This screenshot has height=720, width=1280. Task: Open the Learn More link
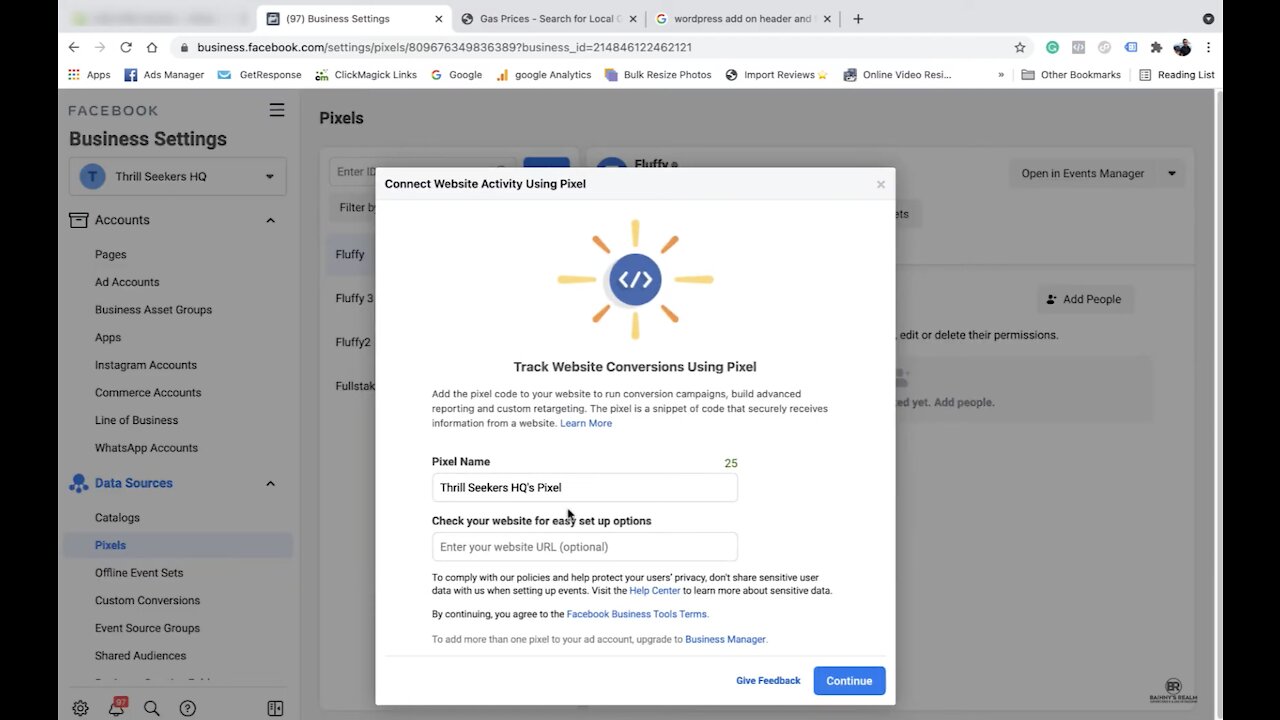pos(586,424)
